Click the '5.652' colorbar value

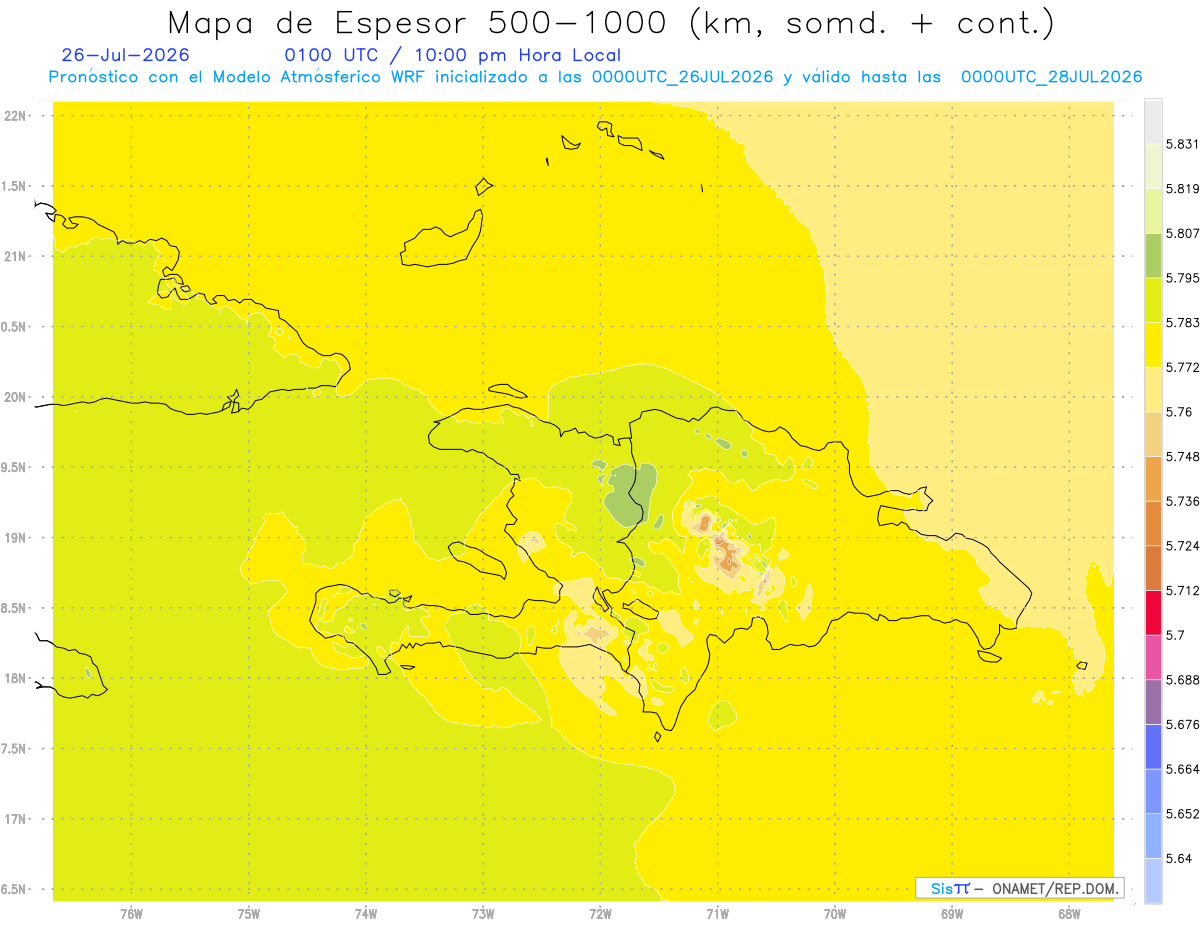tap(1182, 814)
